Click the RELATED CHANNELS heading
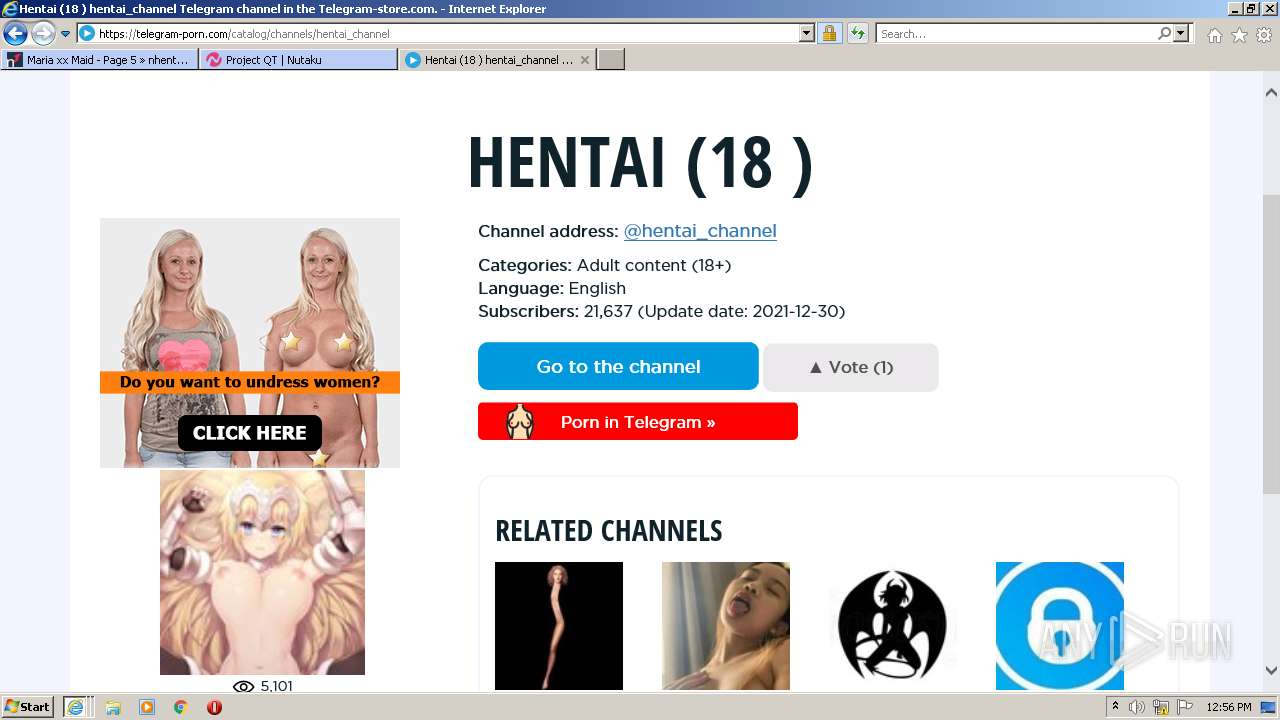Viewport: 1280px width, 720px height. click(609, 530)
